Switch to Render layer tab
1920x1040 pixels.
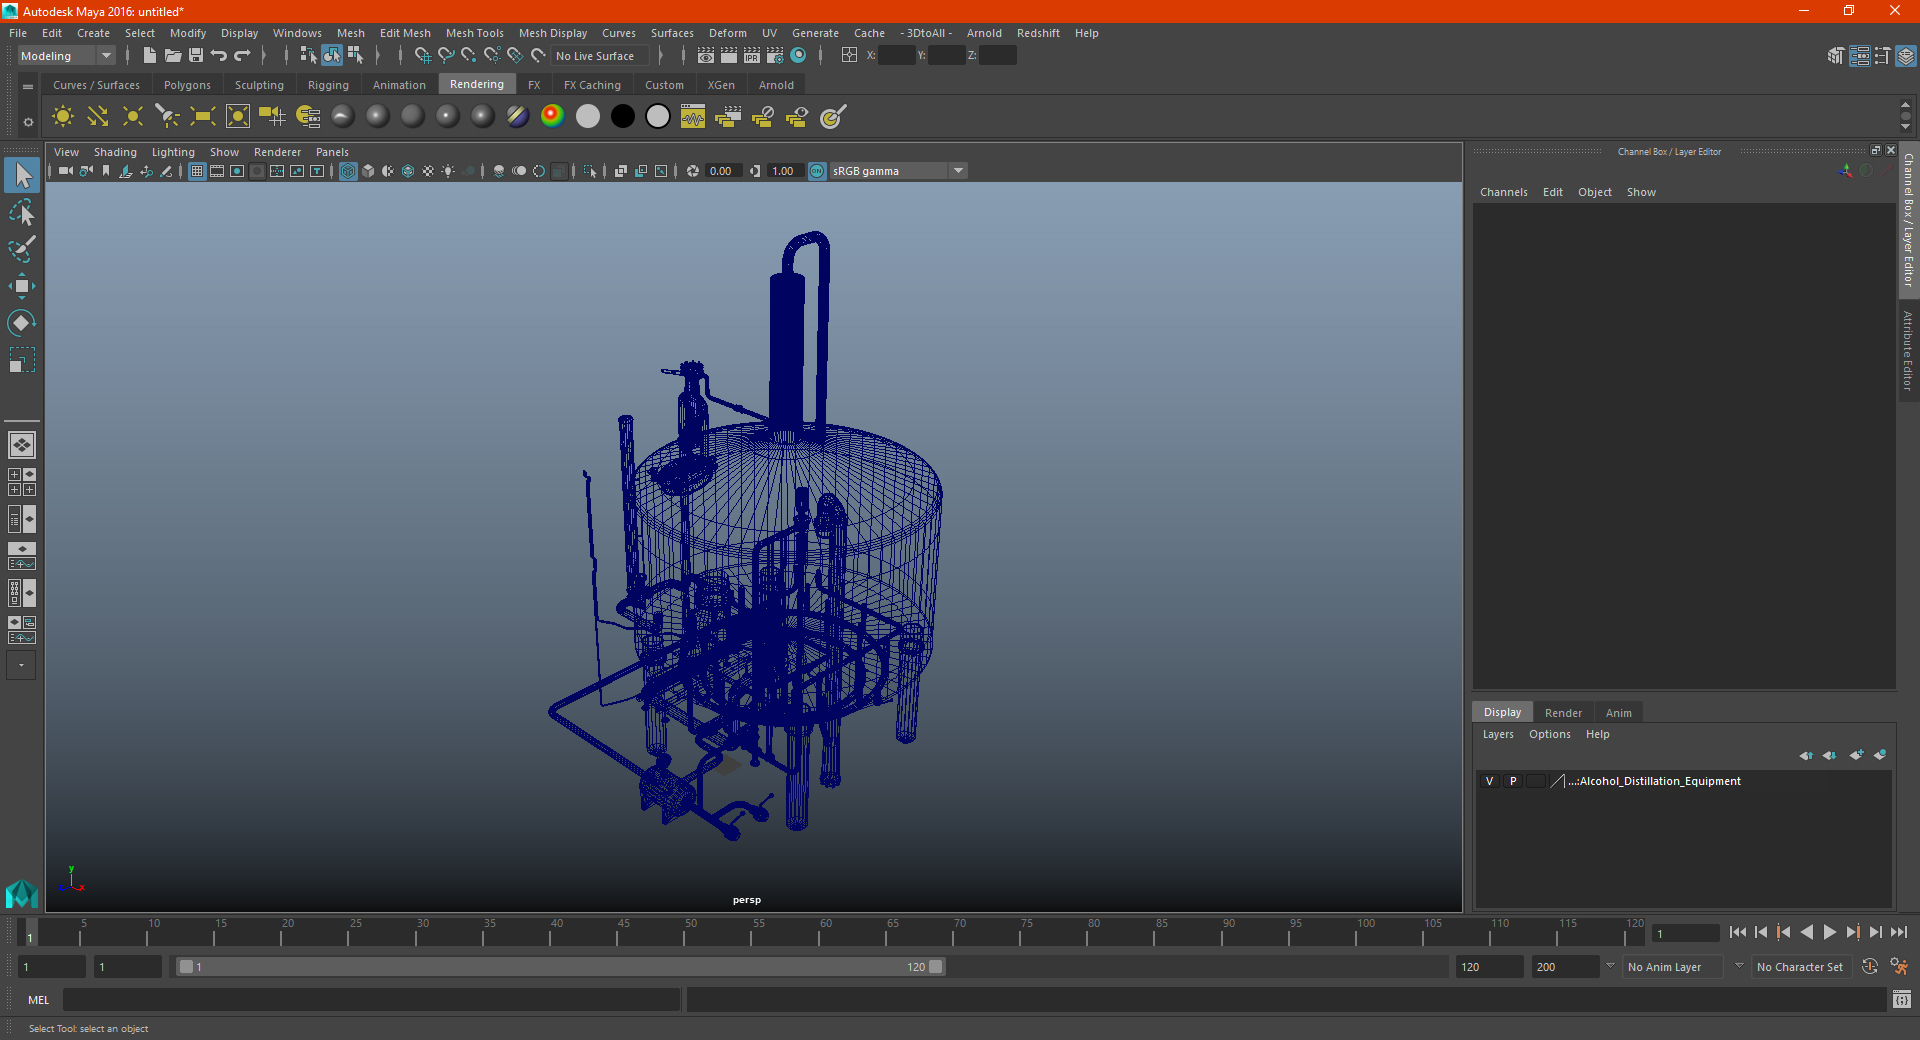coord(1563,713)
